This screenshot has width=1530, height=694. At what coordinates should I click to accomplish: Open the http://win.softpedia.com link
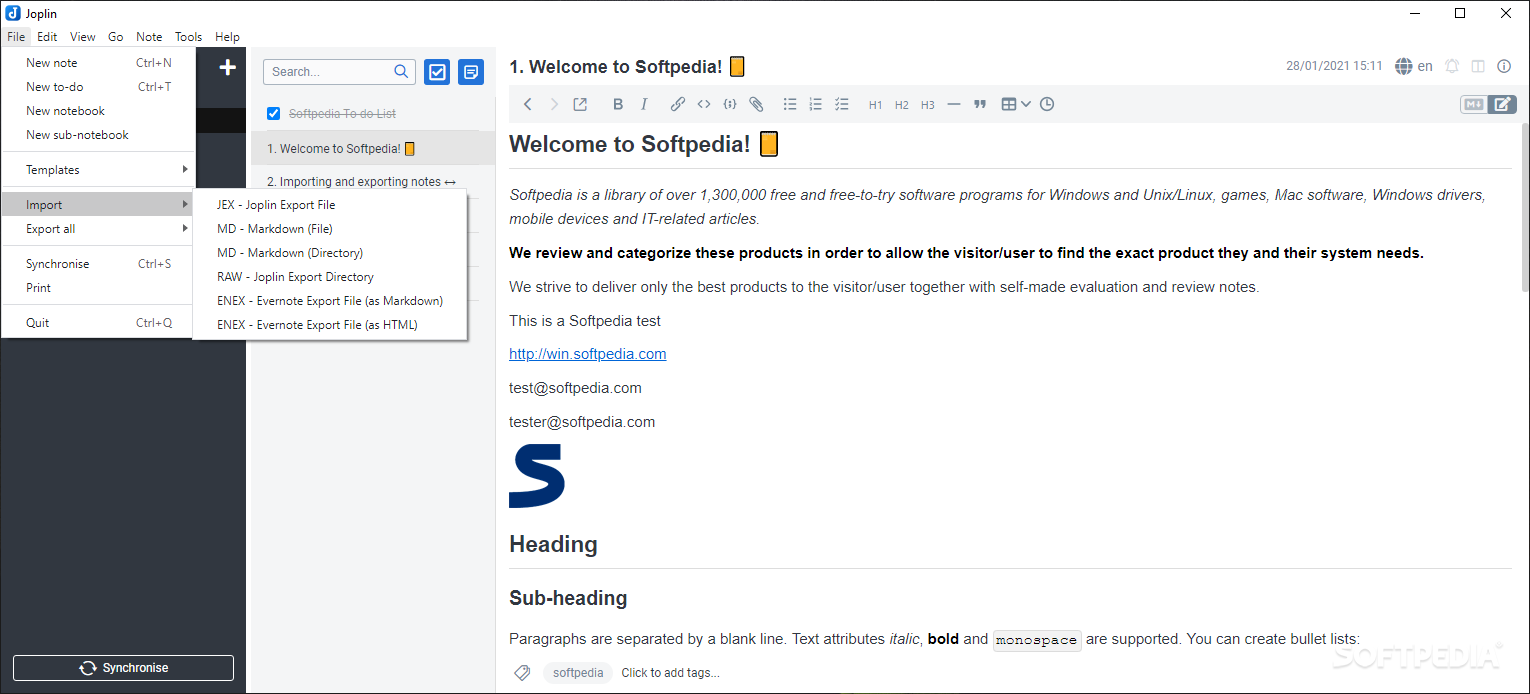(x=588, y=354)
